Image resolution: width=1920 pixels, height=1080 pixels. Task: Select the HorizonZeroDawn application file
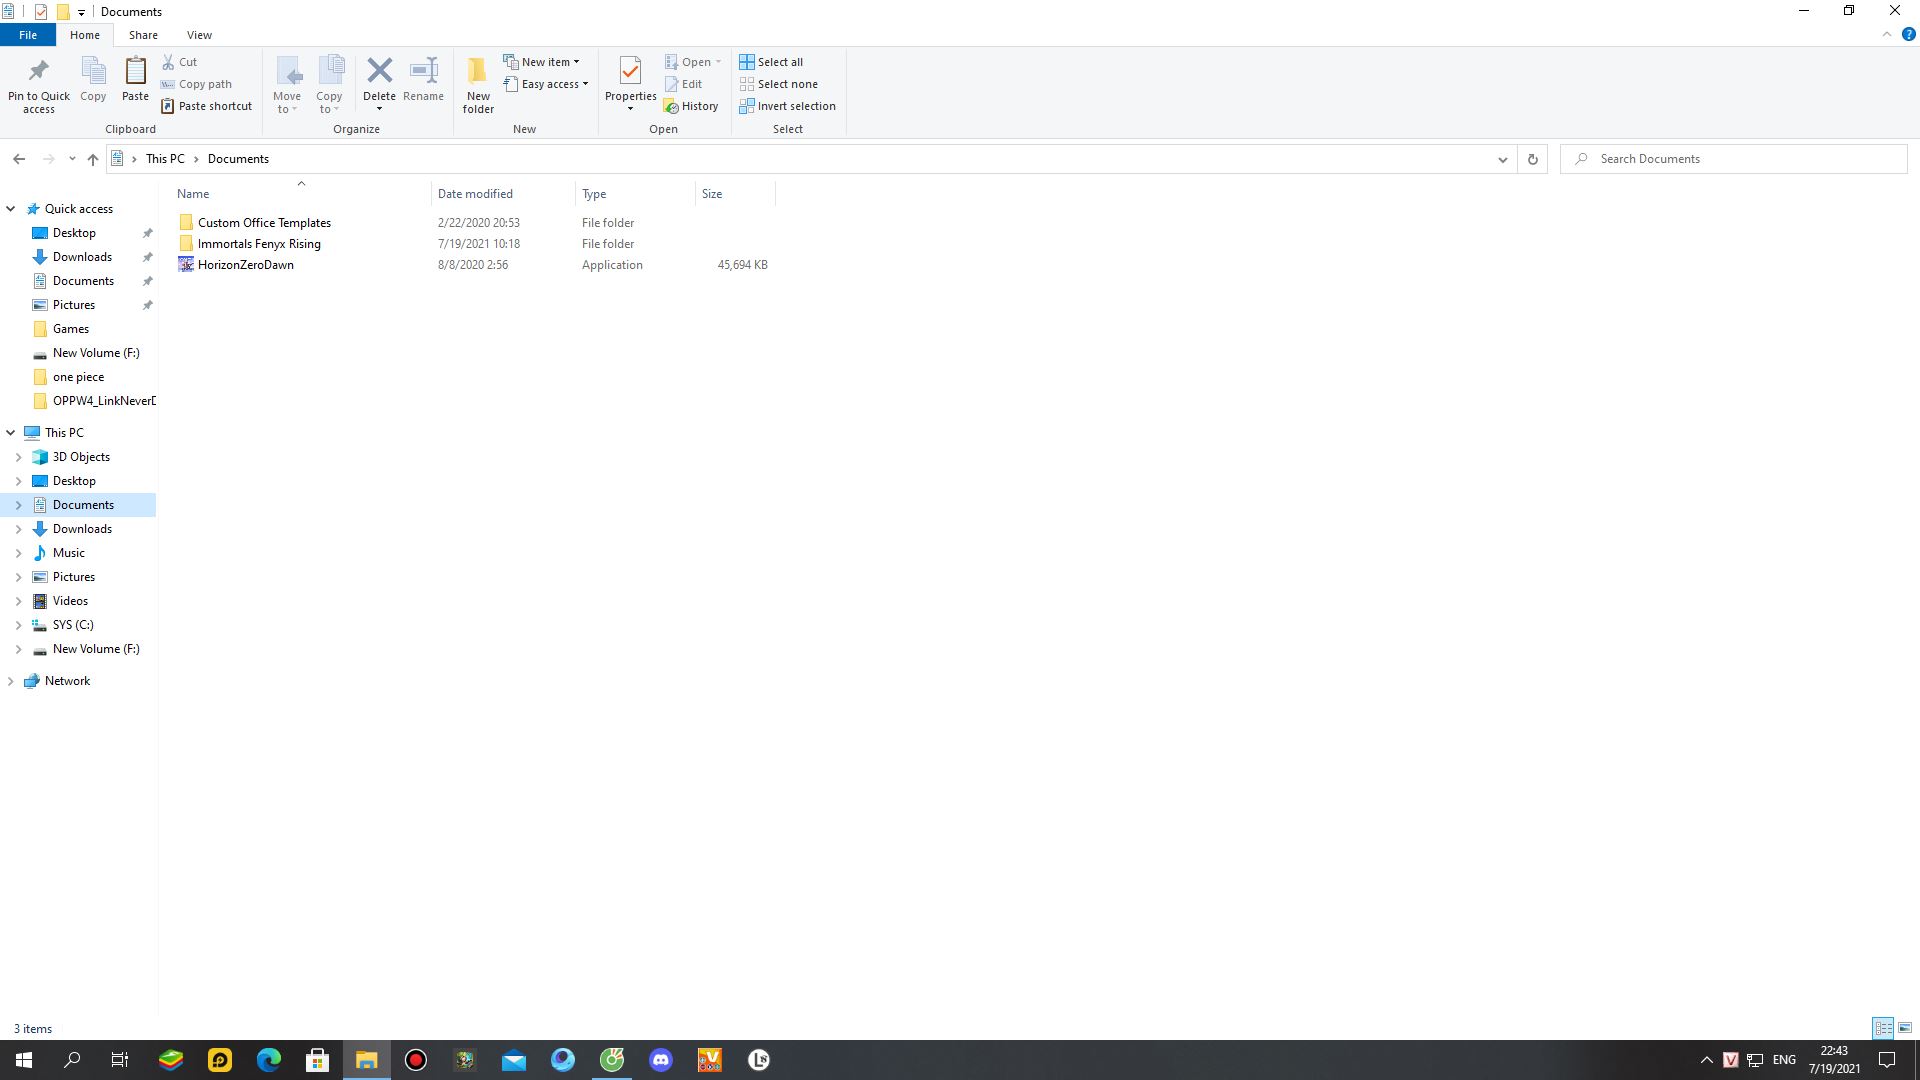pyautogui.click(x=245, y=265)
